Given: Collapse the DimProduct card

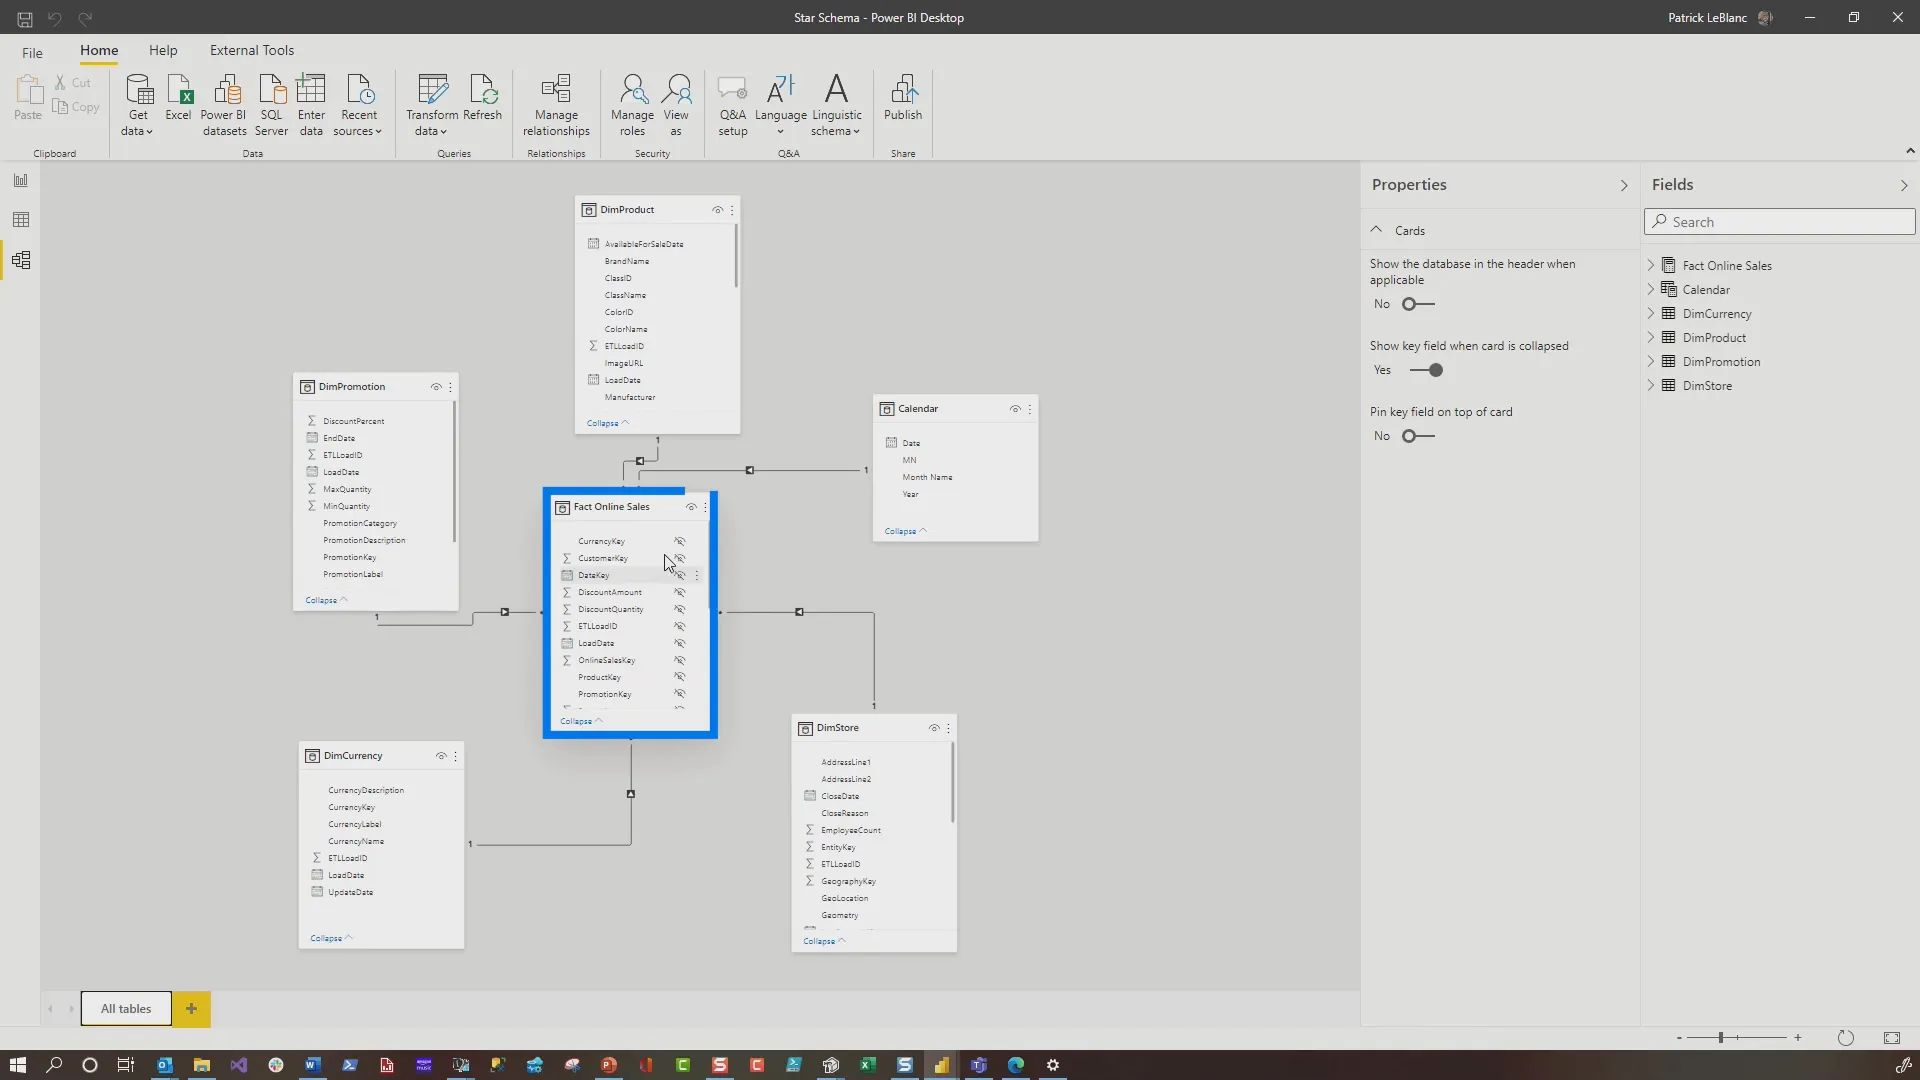Looking at the screenshot, I should tap(608, 423).
